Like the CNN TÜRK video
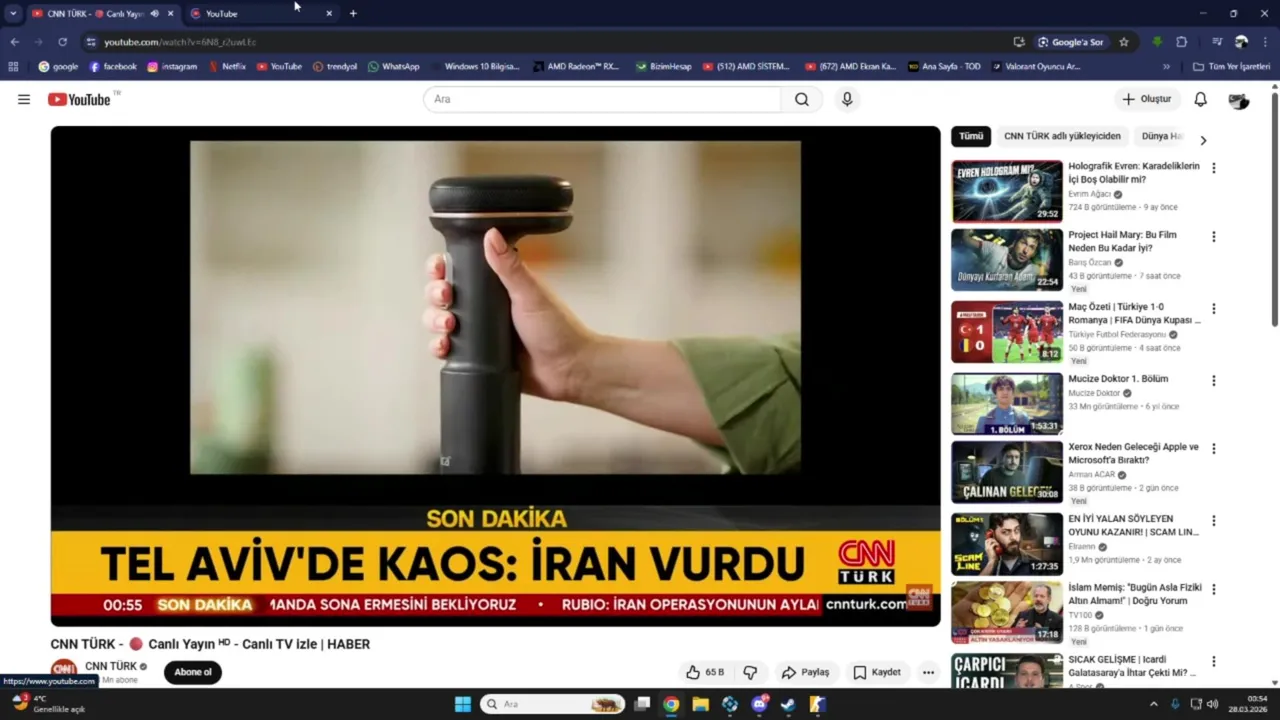This screenshot has width=1280, height=720. [705, 672]
